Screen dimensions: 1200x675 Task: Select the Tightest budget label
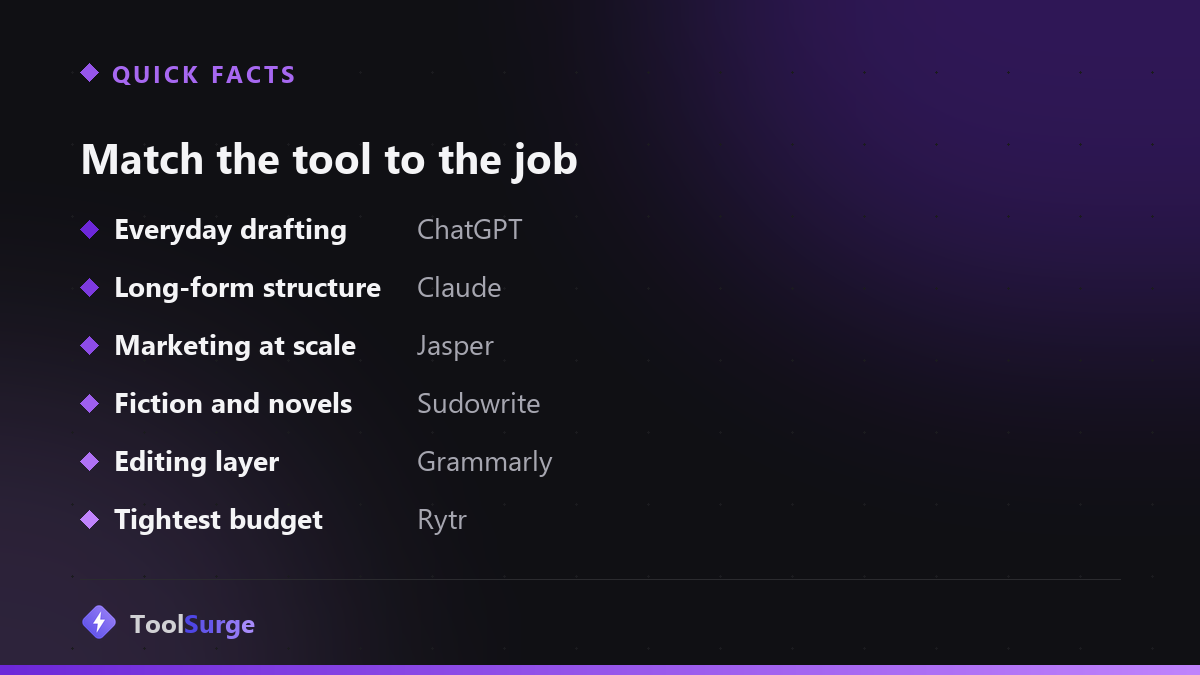(218, 520)
